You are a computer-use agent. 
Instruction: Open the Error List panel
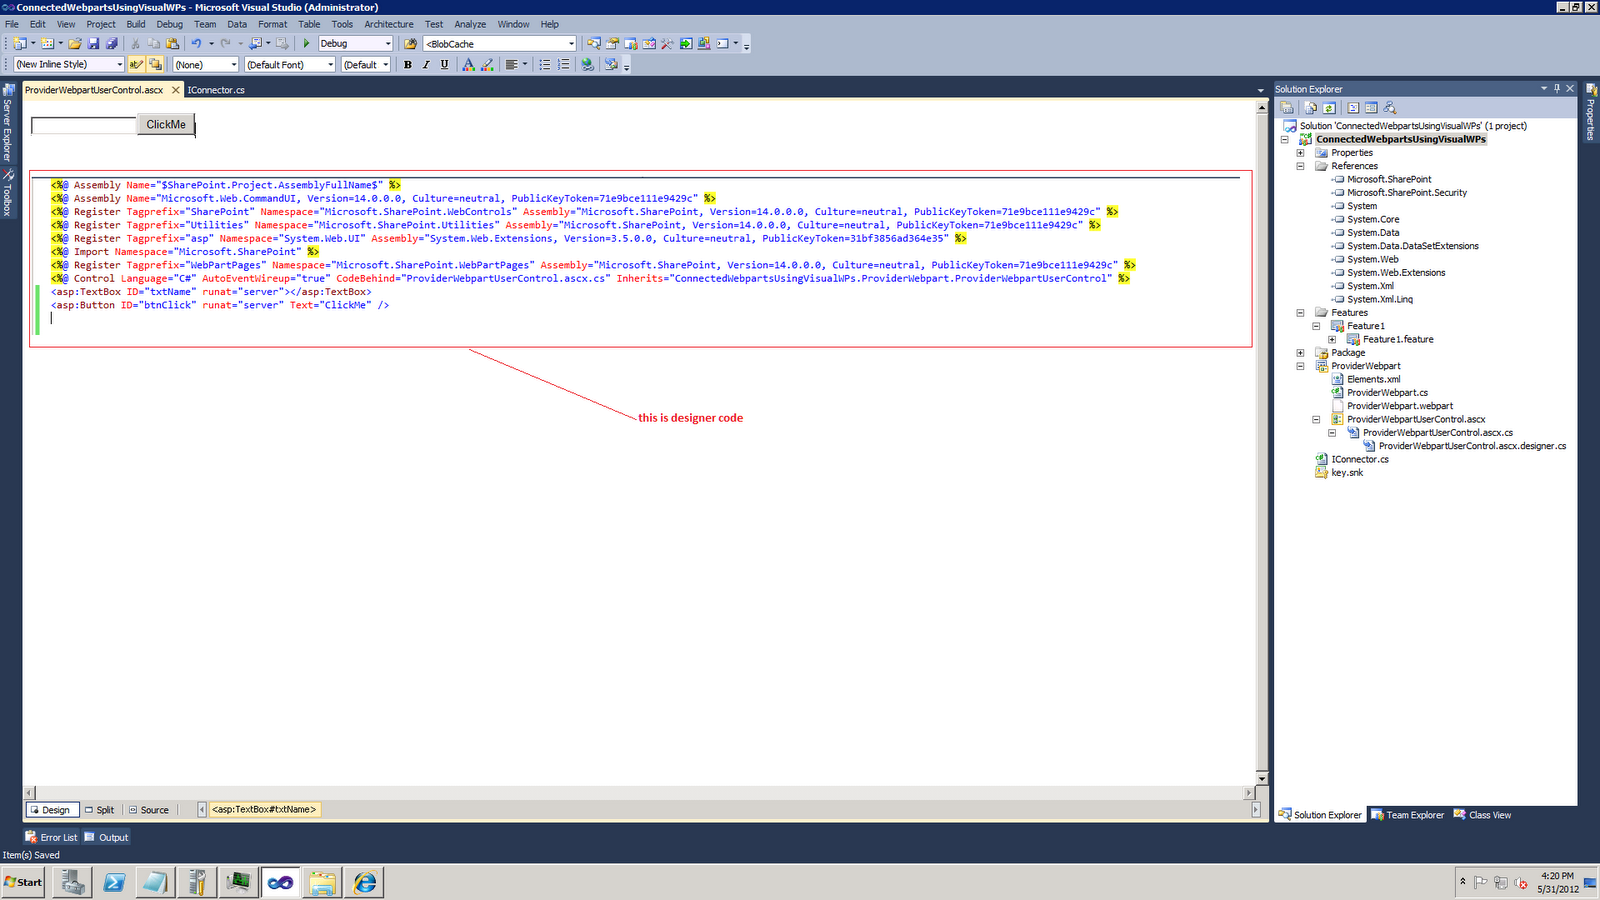(x=51, y=838)
